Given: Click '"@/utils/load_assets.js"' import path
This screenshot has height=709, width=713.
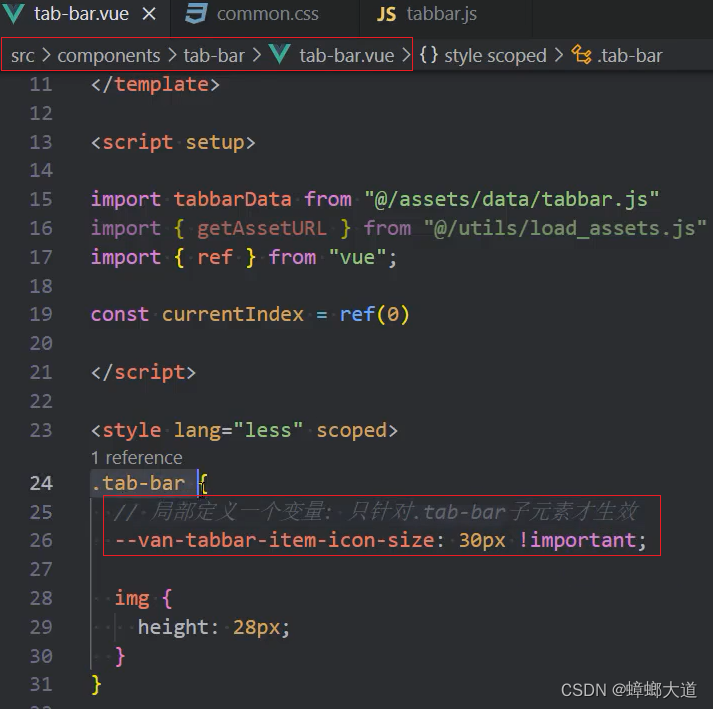Looking at the screenshot, I should click(x=564, y=228).
